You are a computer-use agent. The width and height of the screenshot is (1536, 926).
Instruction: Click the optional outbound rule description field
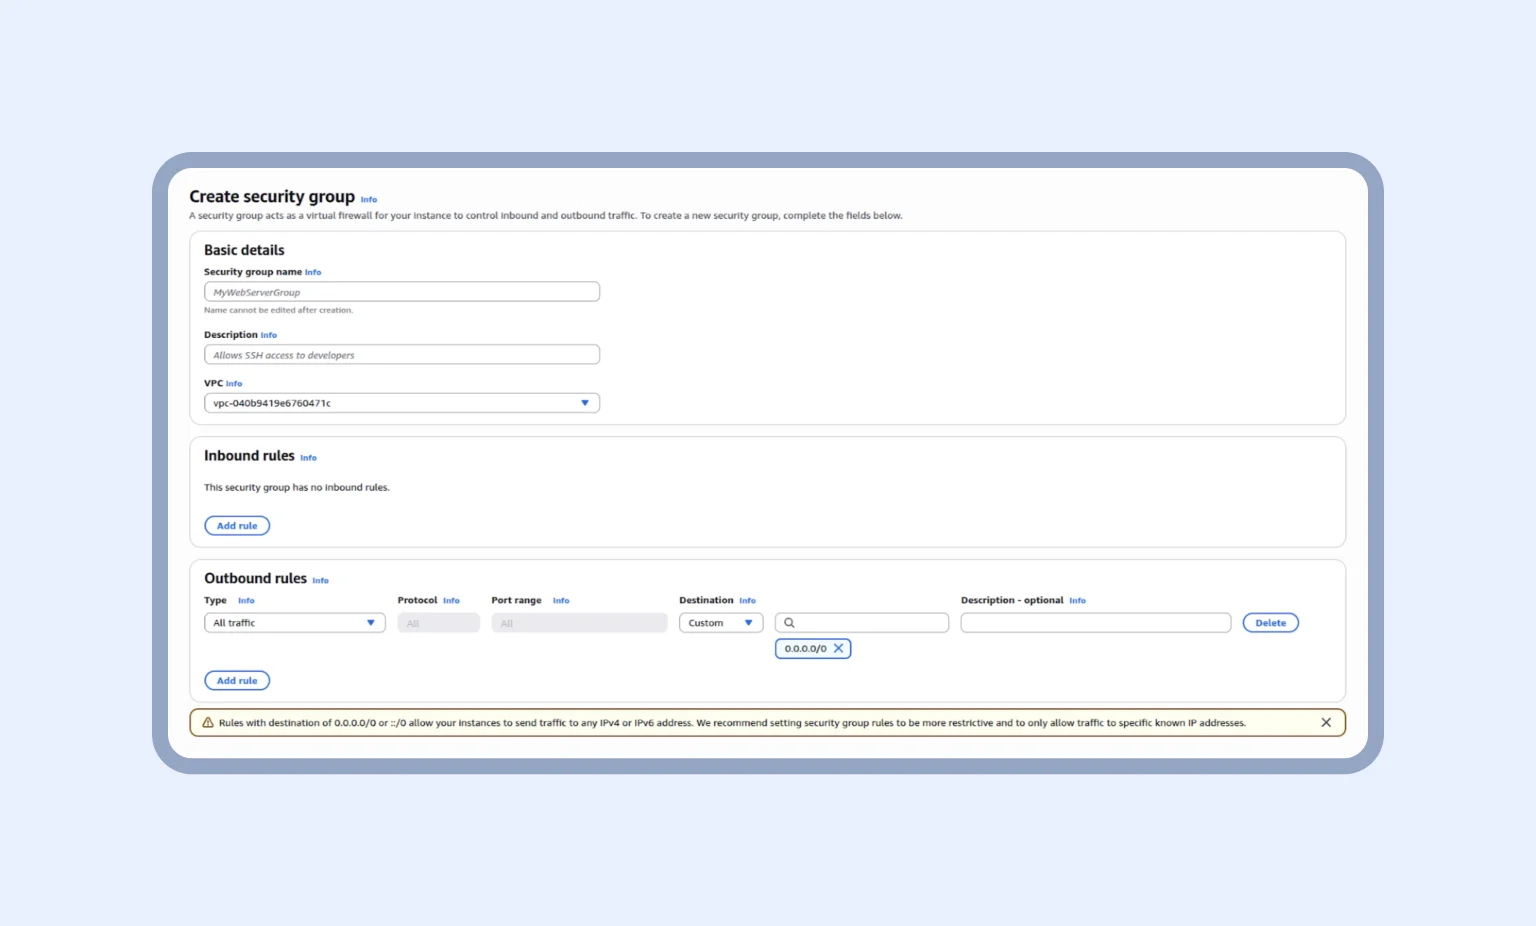pos(1095,622)
